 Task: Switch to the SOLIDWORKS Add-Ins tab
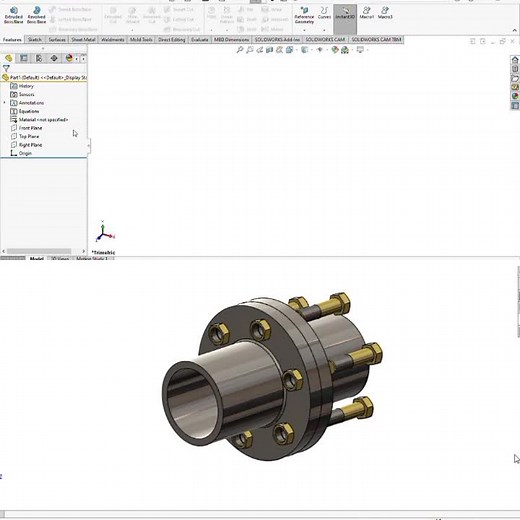277,40
